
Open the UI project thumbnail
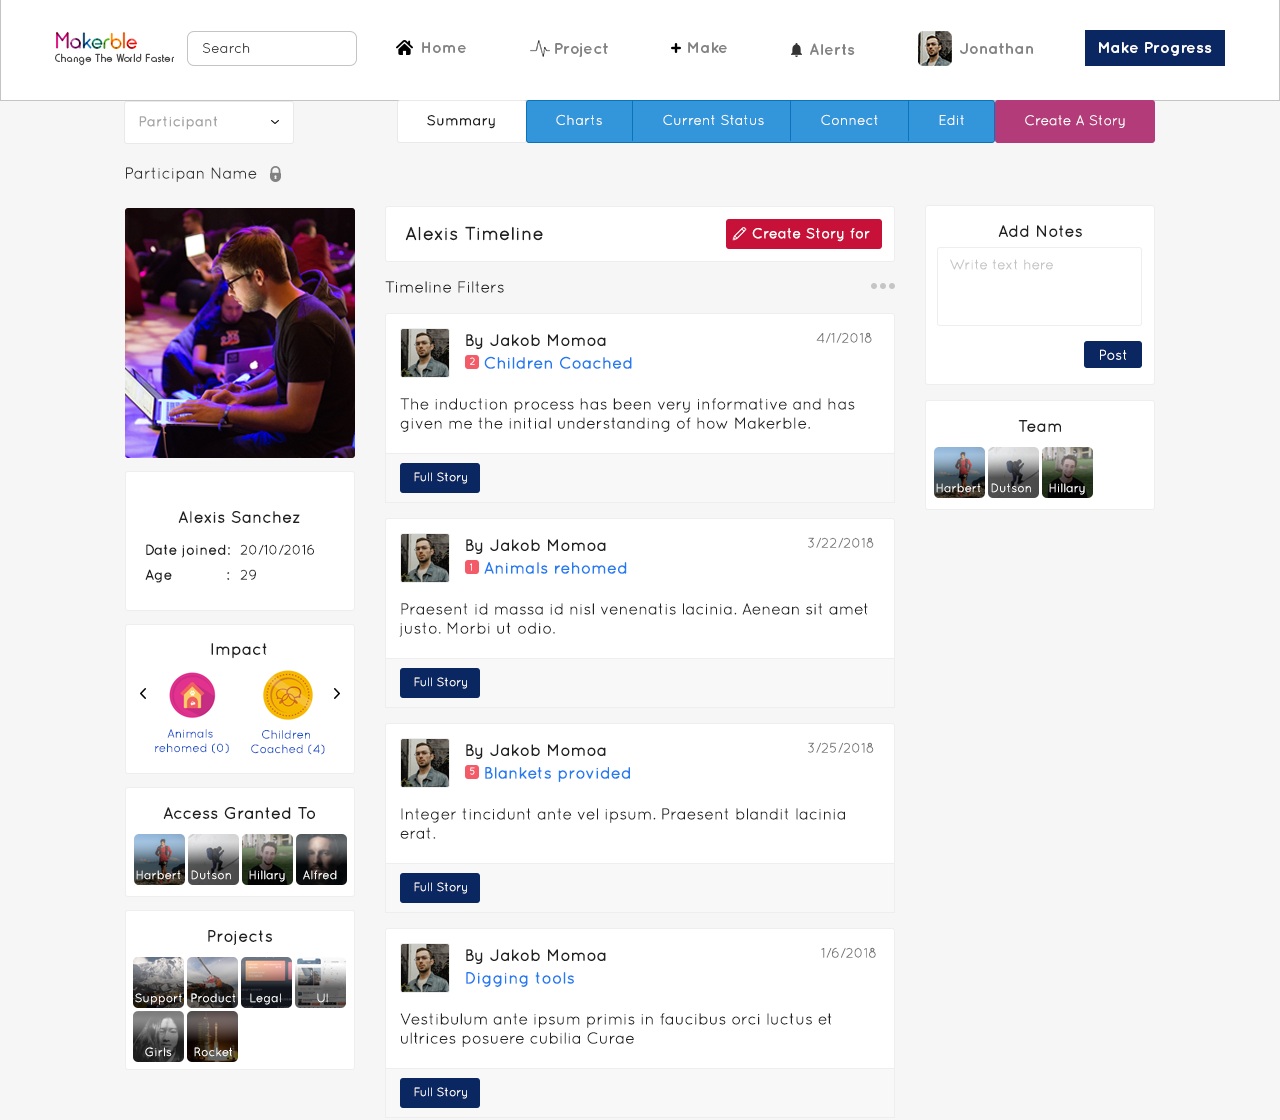[x=320, y=983]
